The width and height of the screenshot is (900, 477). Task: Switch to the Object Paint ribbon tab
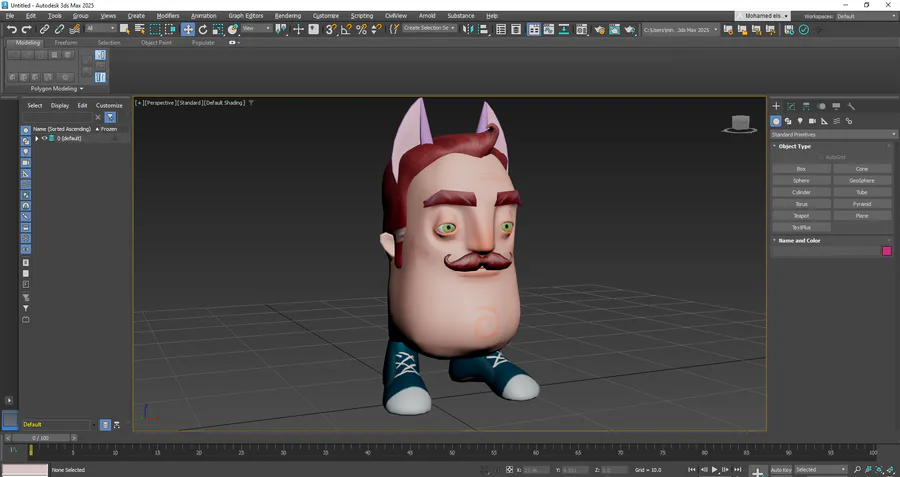pyautogui.click(x=156, y=42)
